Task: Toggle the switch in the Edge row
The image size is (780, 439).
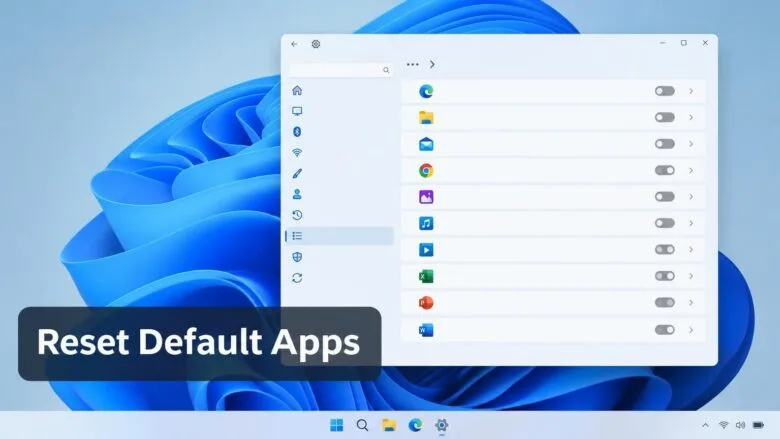Action: click(x=665, y=91)
